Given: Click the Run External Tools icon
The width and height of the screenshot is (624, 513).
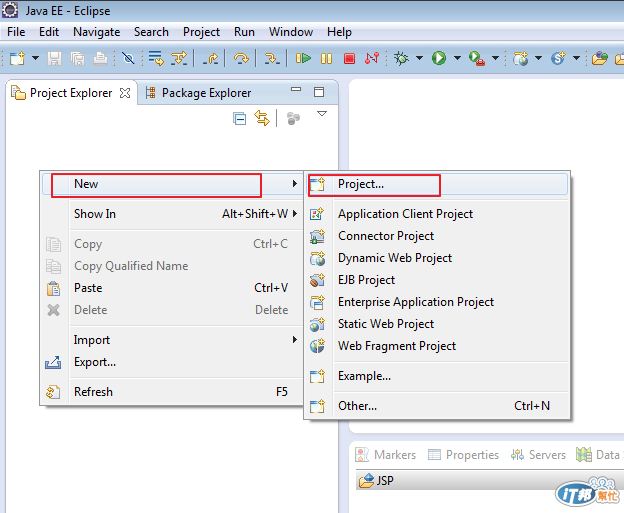Looking at the screenshot, I should tap(477, 59).
